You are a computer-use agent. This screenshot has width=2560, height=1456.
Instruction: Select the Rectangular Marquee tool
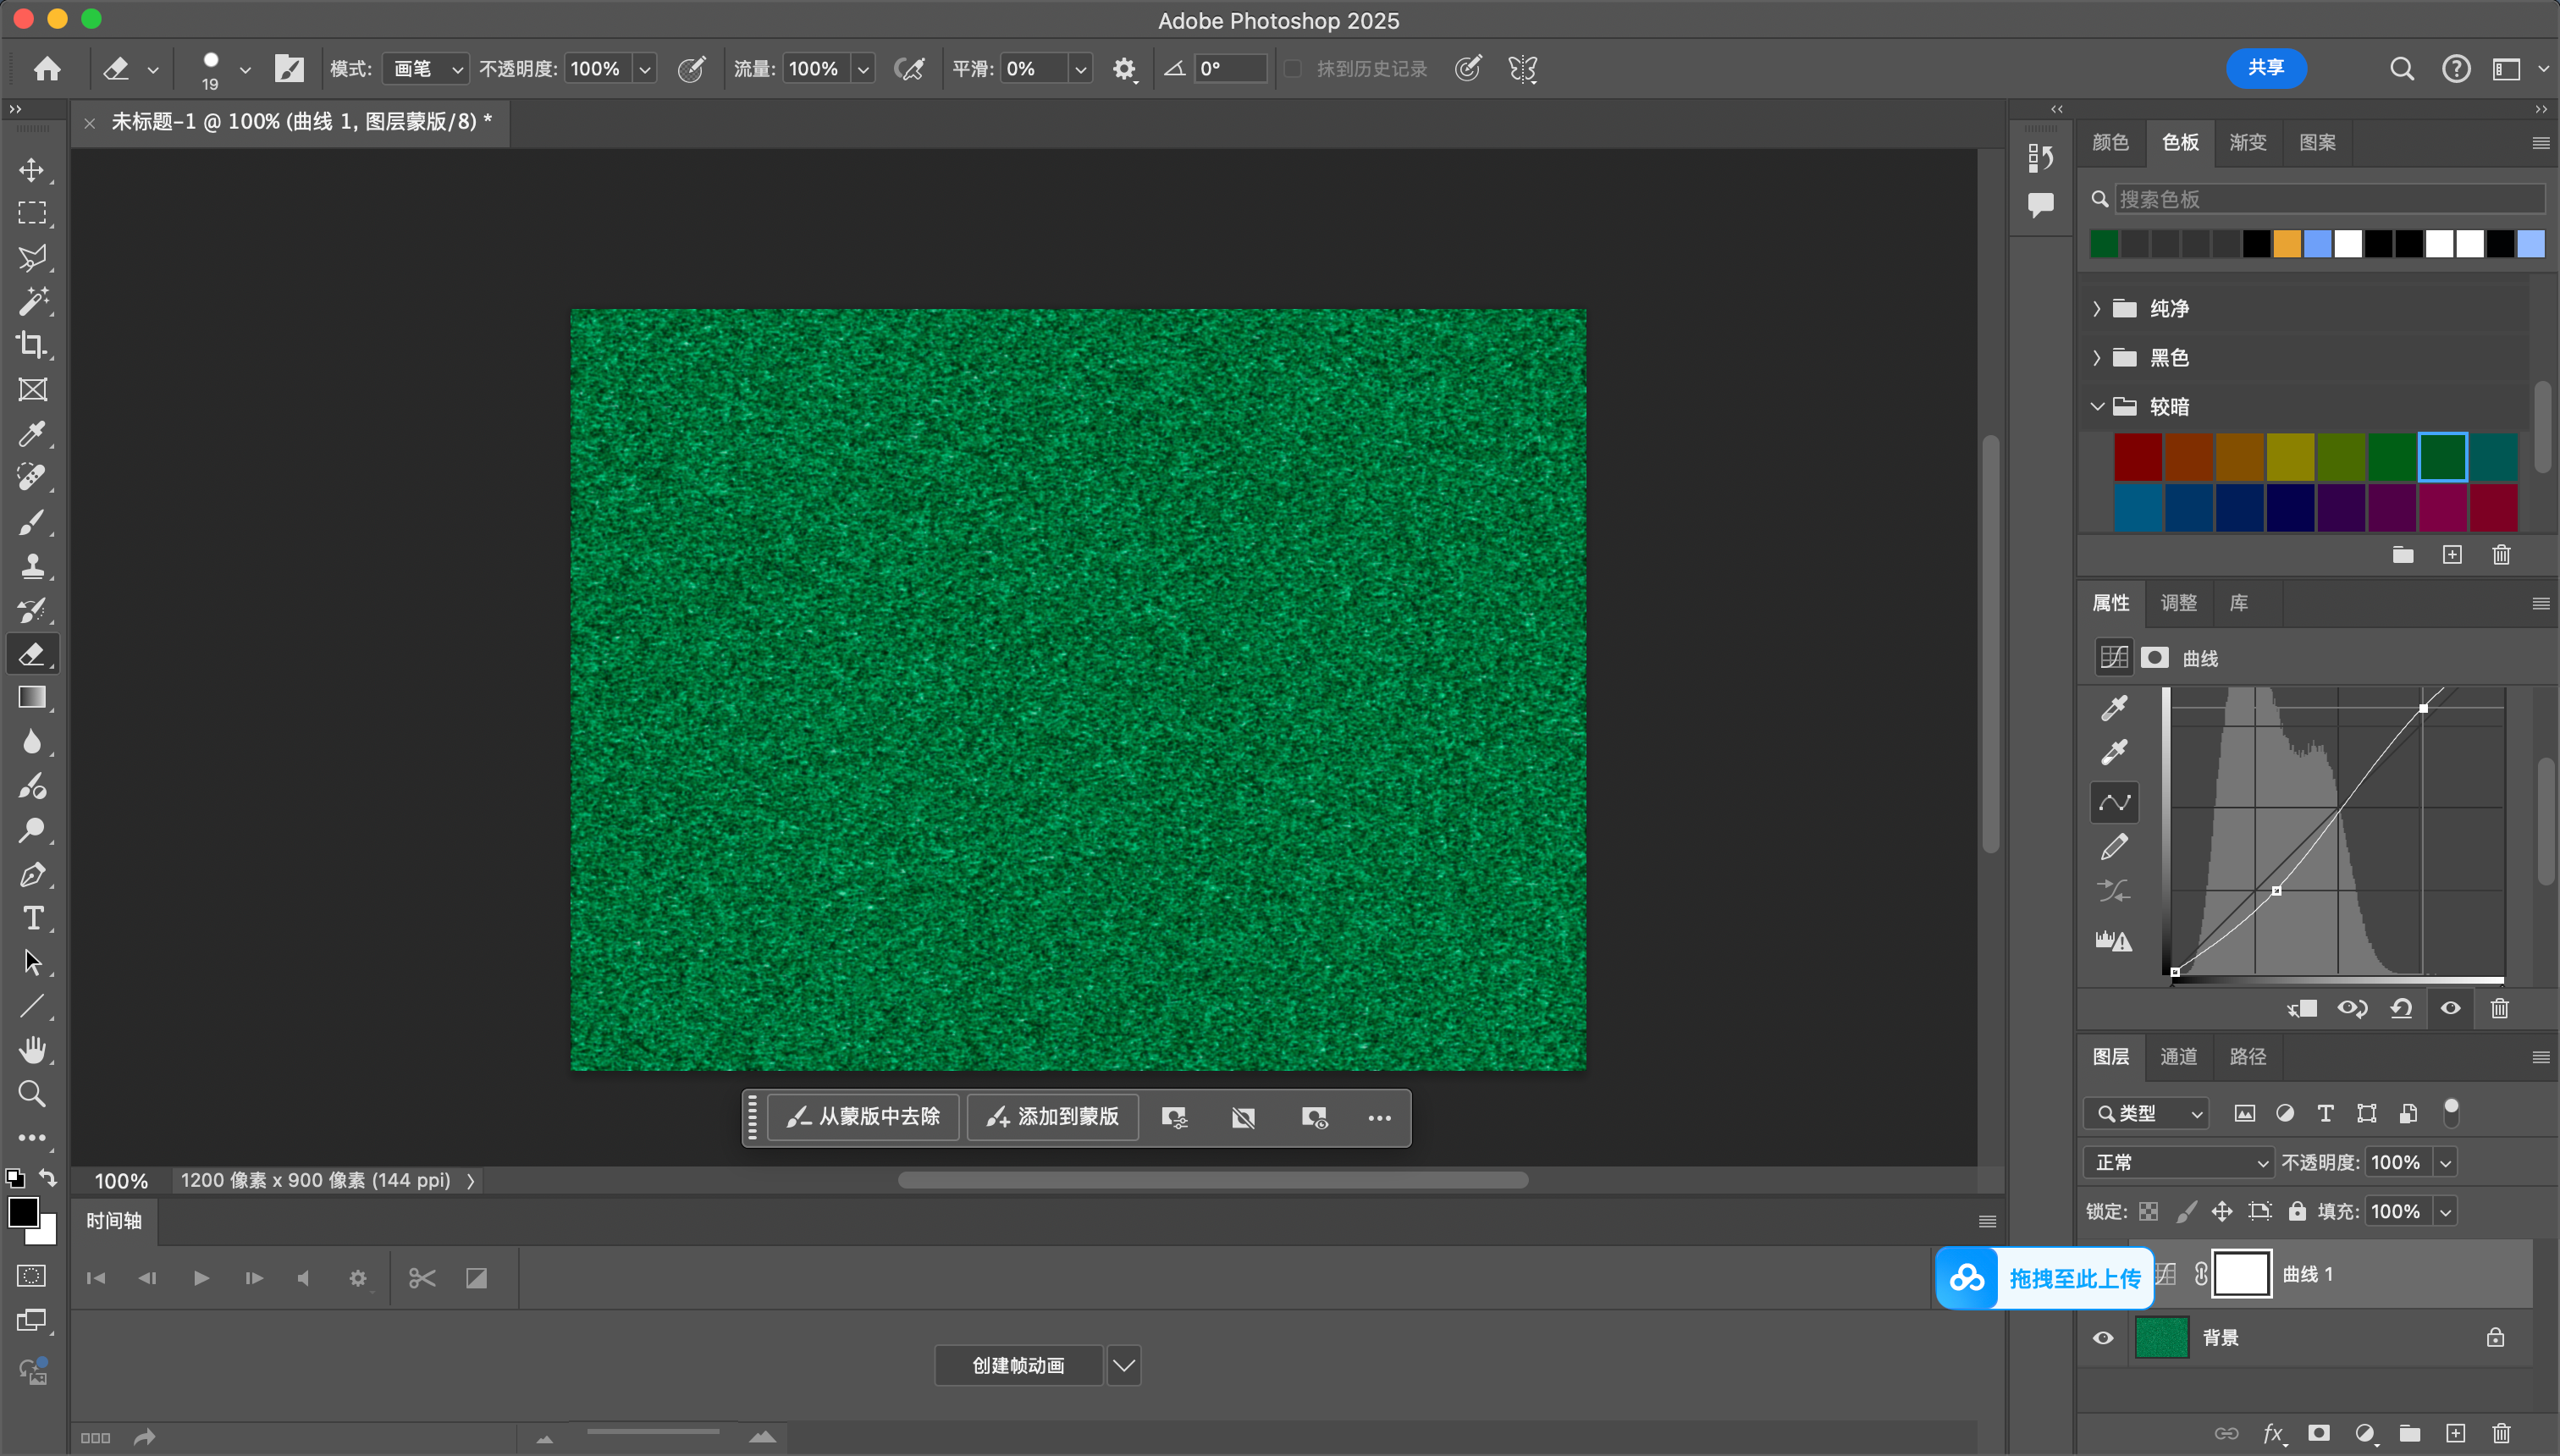[32, 213]
